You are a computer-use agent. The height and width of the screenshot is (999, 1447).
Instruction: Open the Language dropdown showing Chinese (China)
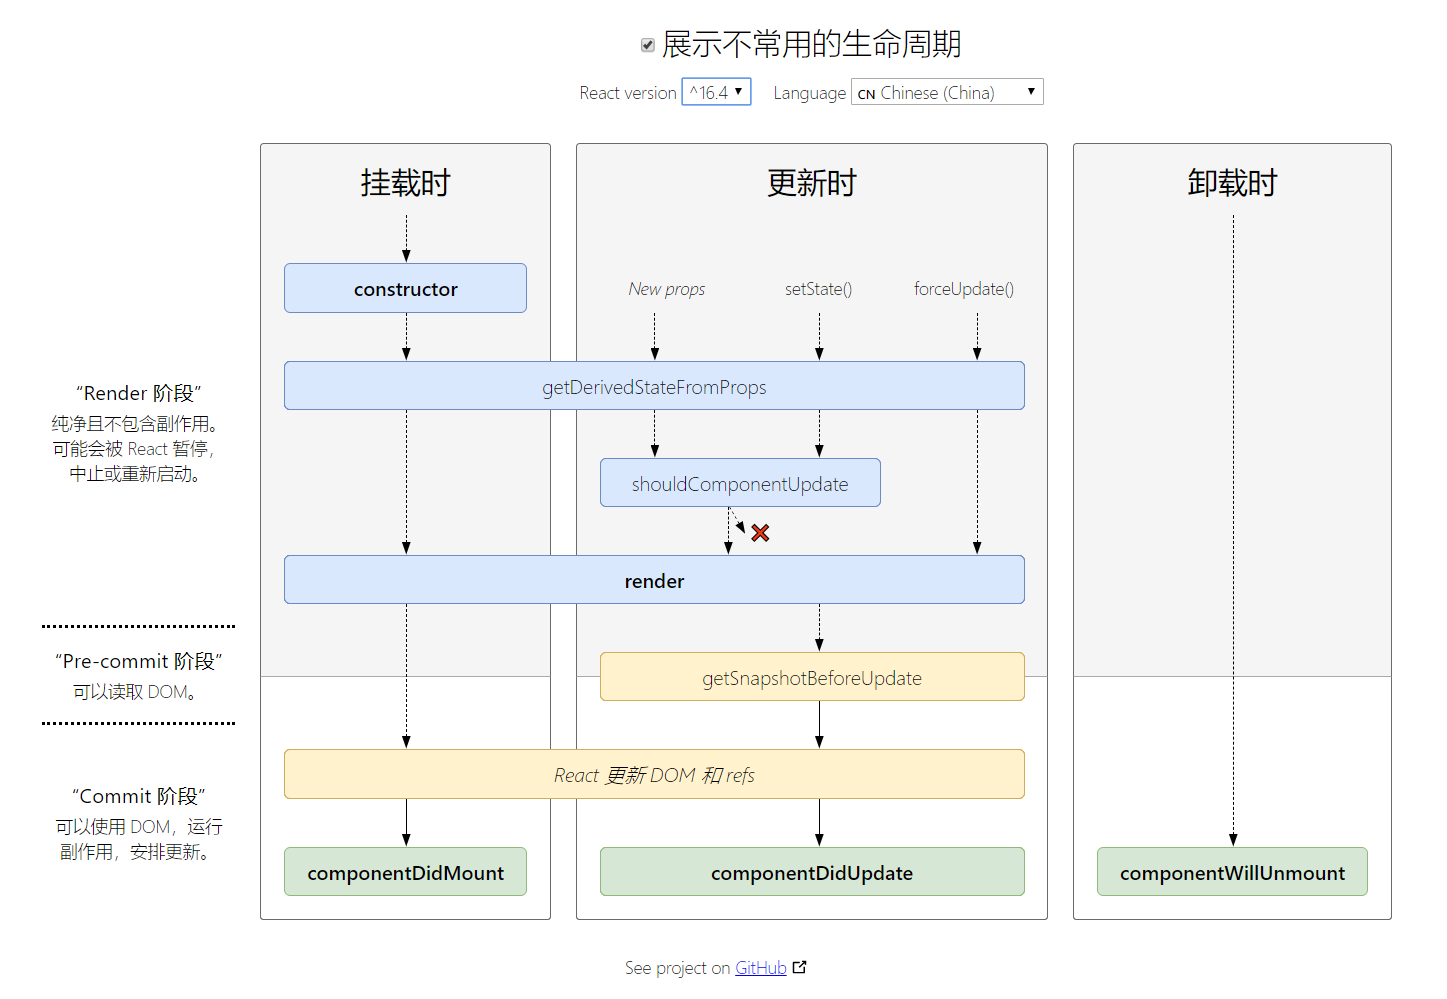(x=947, y=92)
